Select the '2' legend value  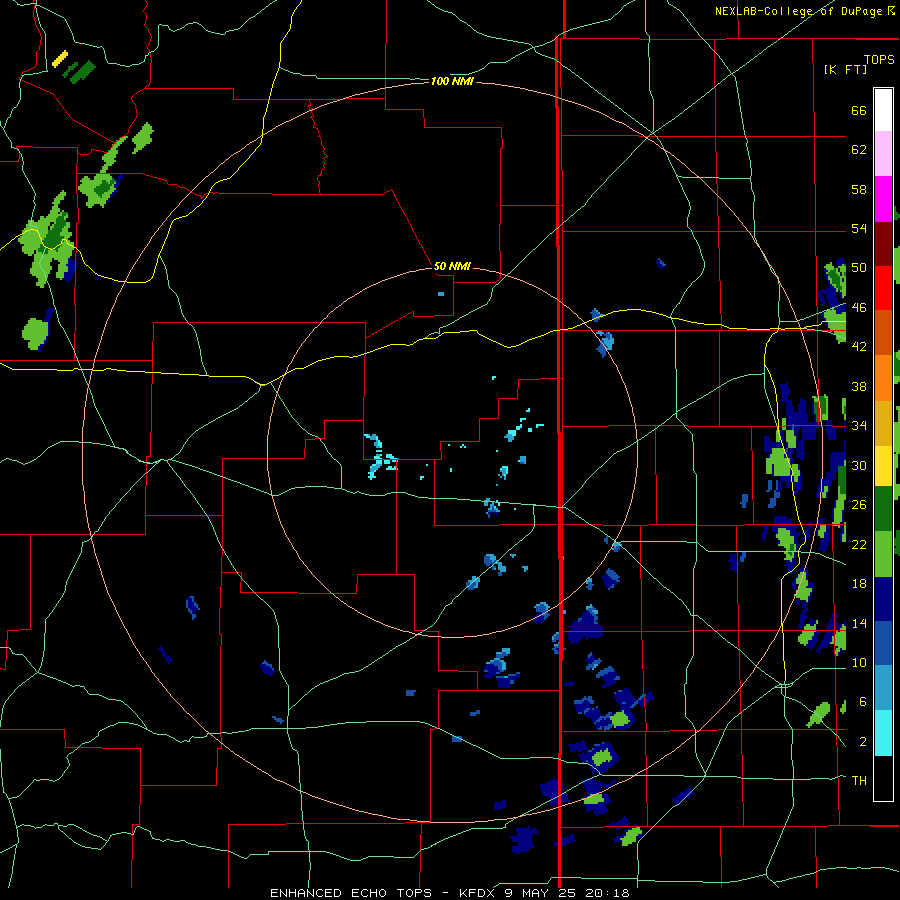[x=862, y=742]
